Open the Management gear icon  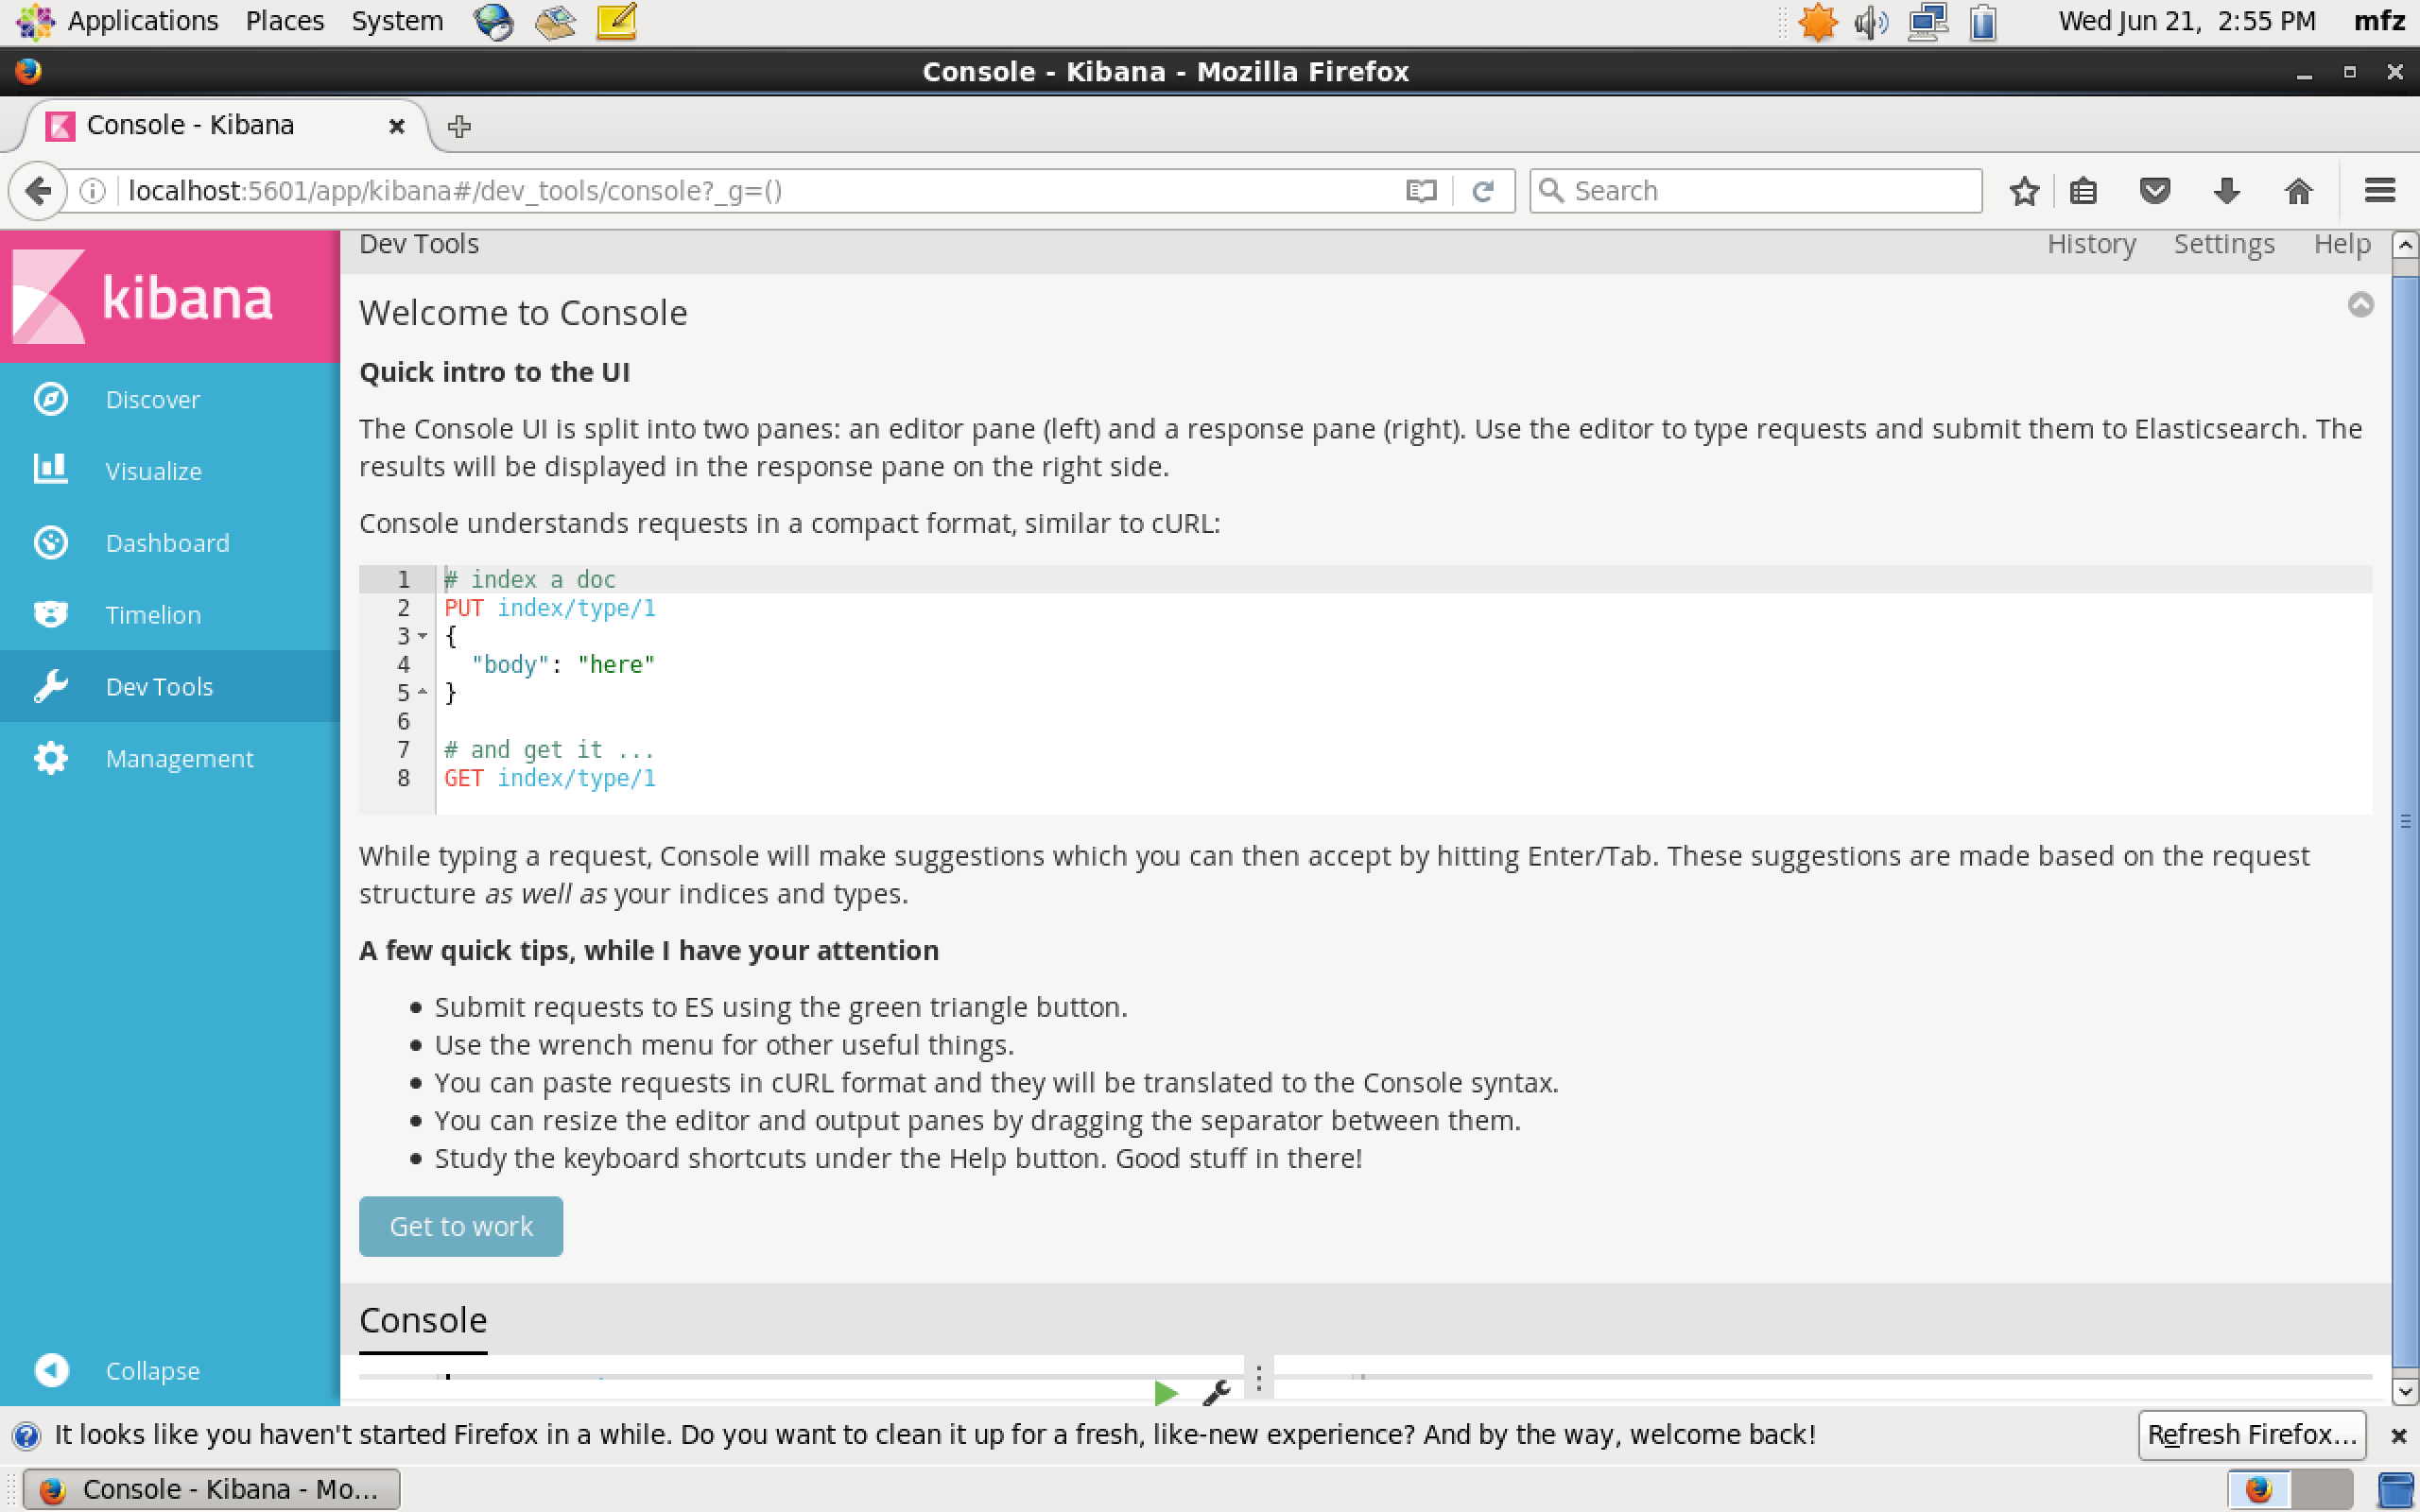[51, 758]
